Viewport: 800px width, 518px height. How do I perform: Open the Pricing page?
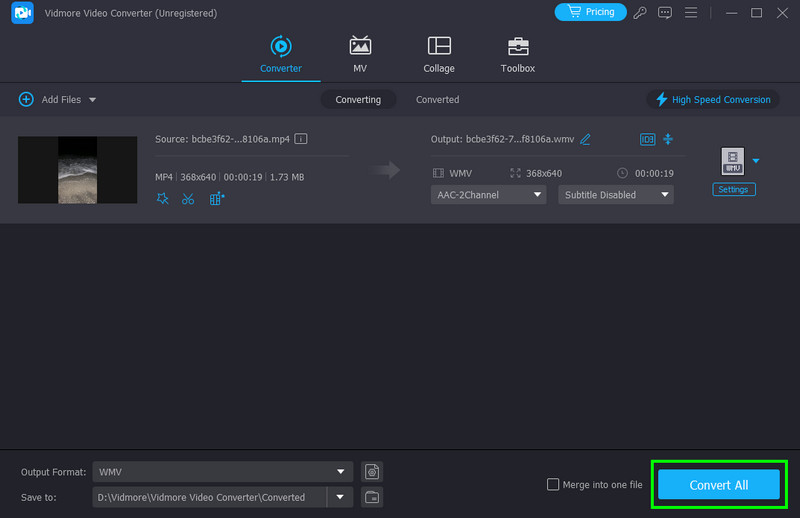point(590,12)
